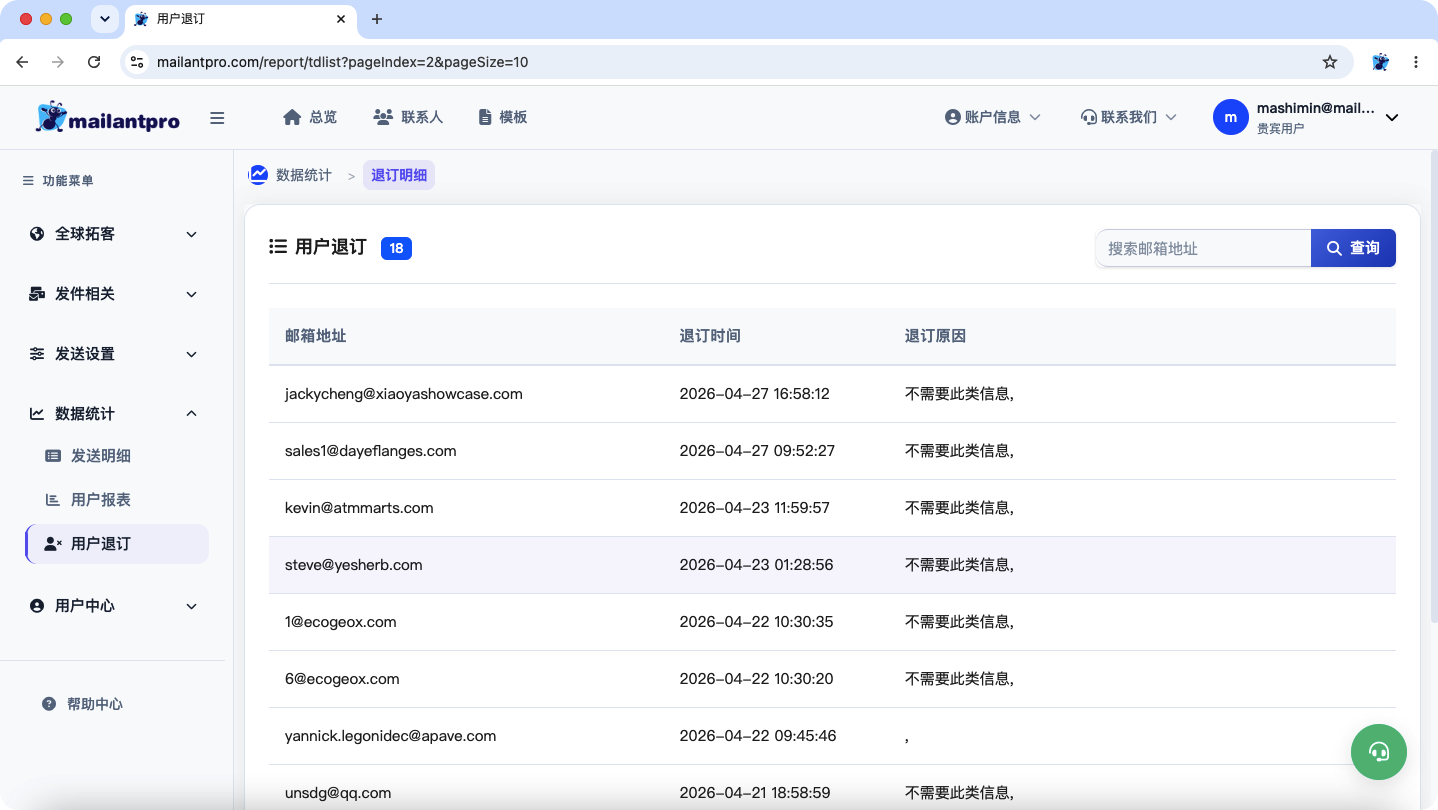1438x810 pixels.
Task: Open the 帮助中心 help link
Action: click(x=95, y=704)
